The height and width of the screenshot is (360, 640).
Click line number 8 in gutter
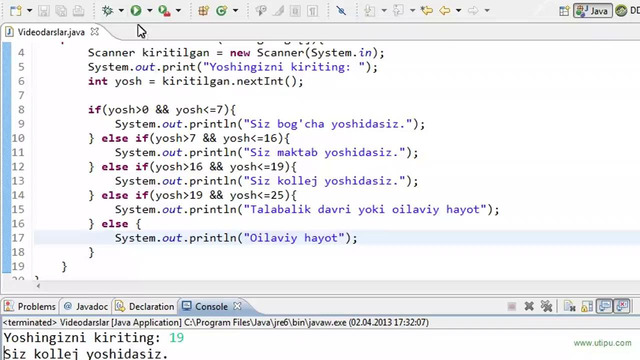[x=21, y=110]
